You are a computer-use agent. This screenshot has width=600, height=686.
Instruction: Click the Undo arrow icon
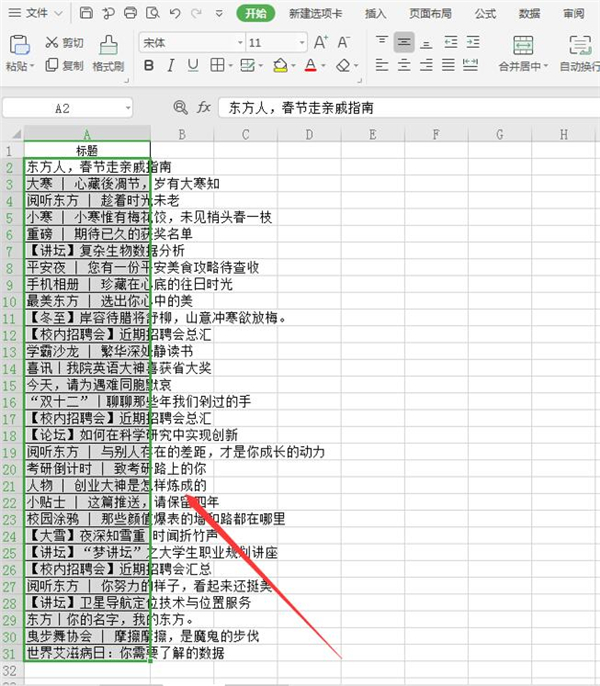click(175, 13)
